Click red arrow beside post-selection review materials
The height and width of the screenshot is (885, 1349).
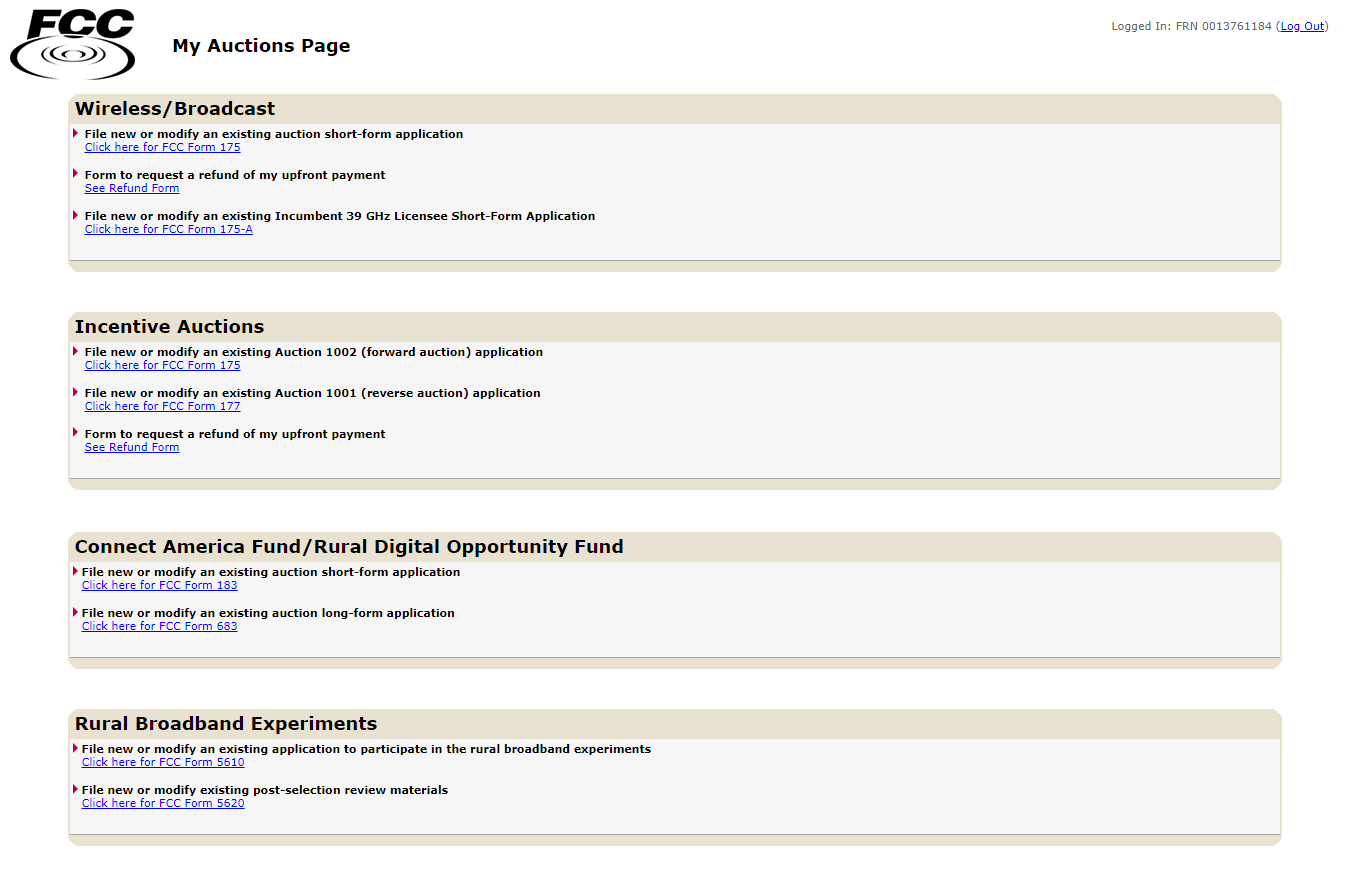pyautogui.click(x=75, y=789)
